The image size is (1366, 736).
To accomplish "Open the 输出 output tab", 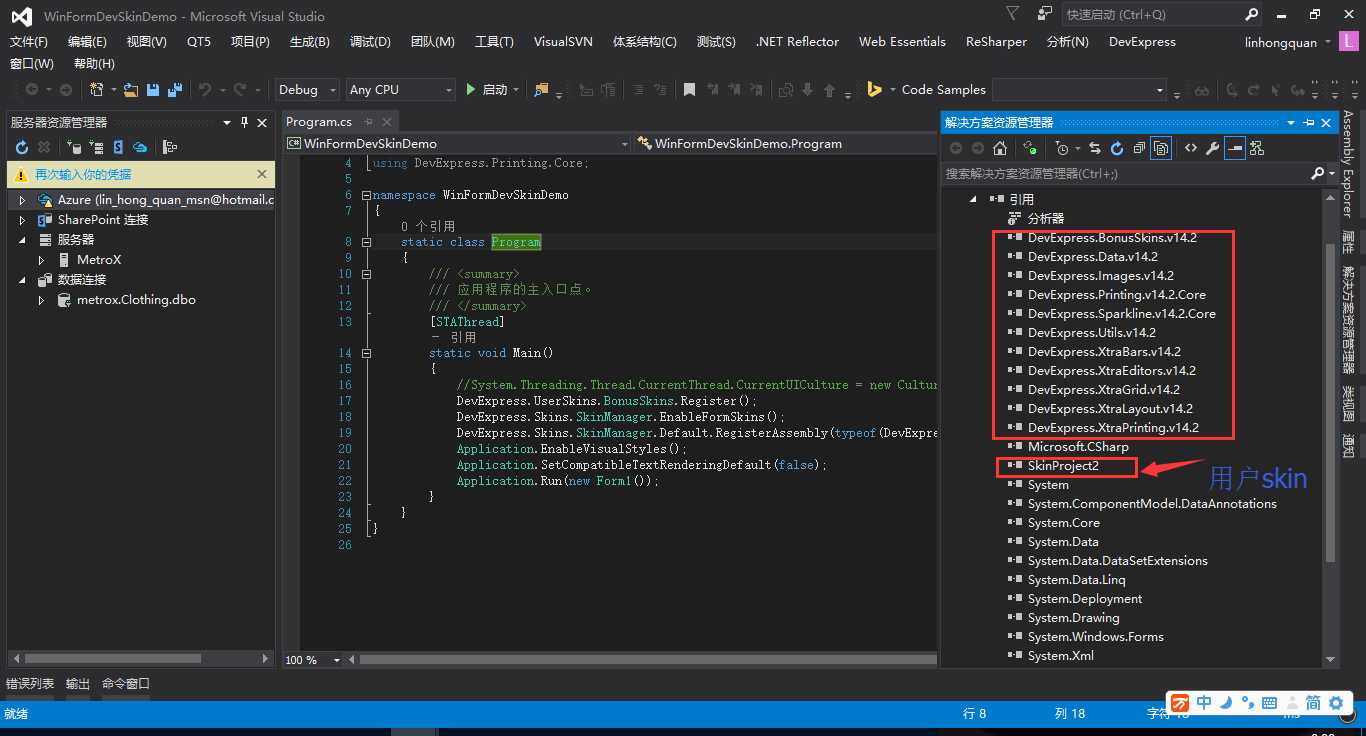I will 78,684.
